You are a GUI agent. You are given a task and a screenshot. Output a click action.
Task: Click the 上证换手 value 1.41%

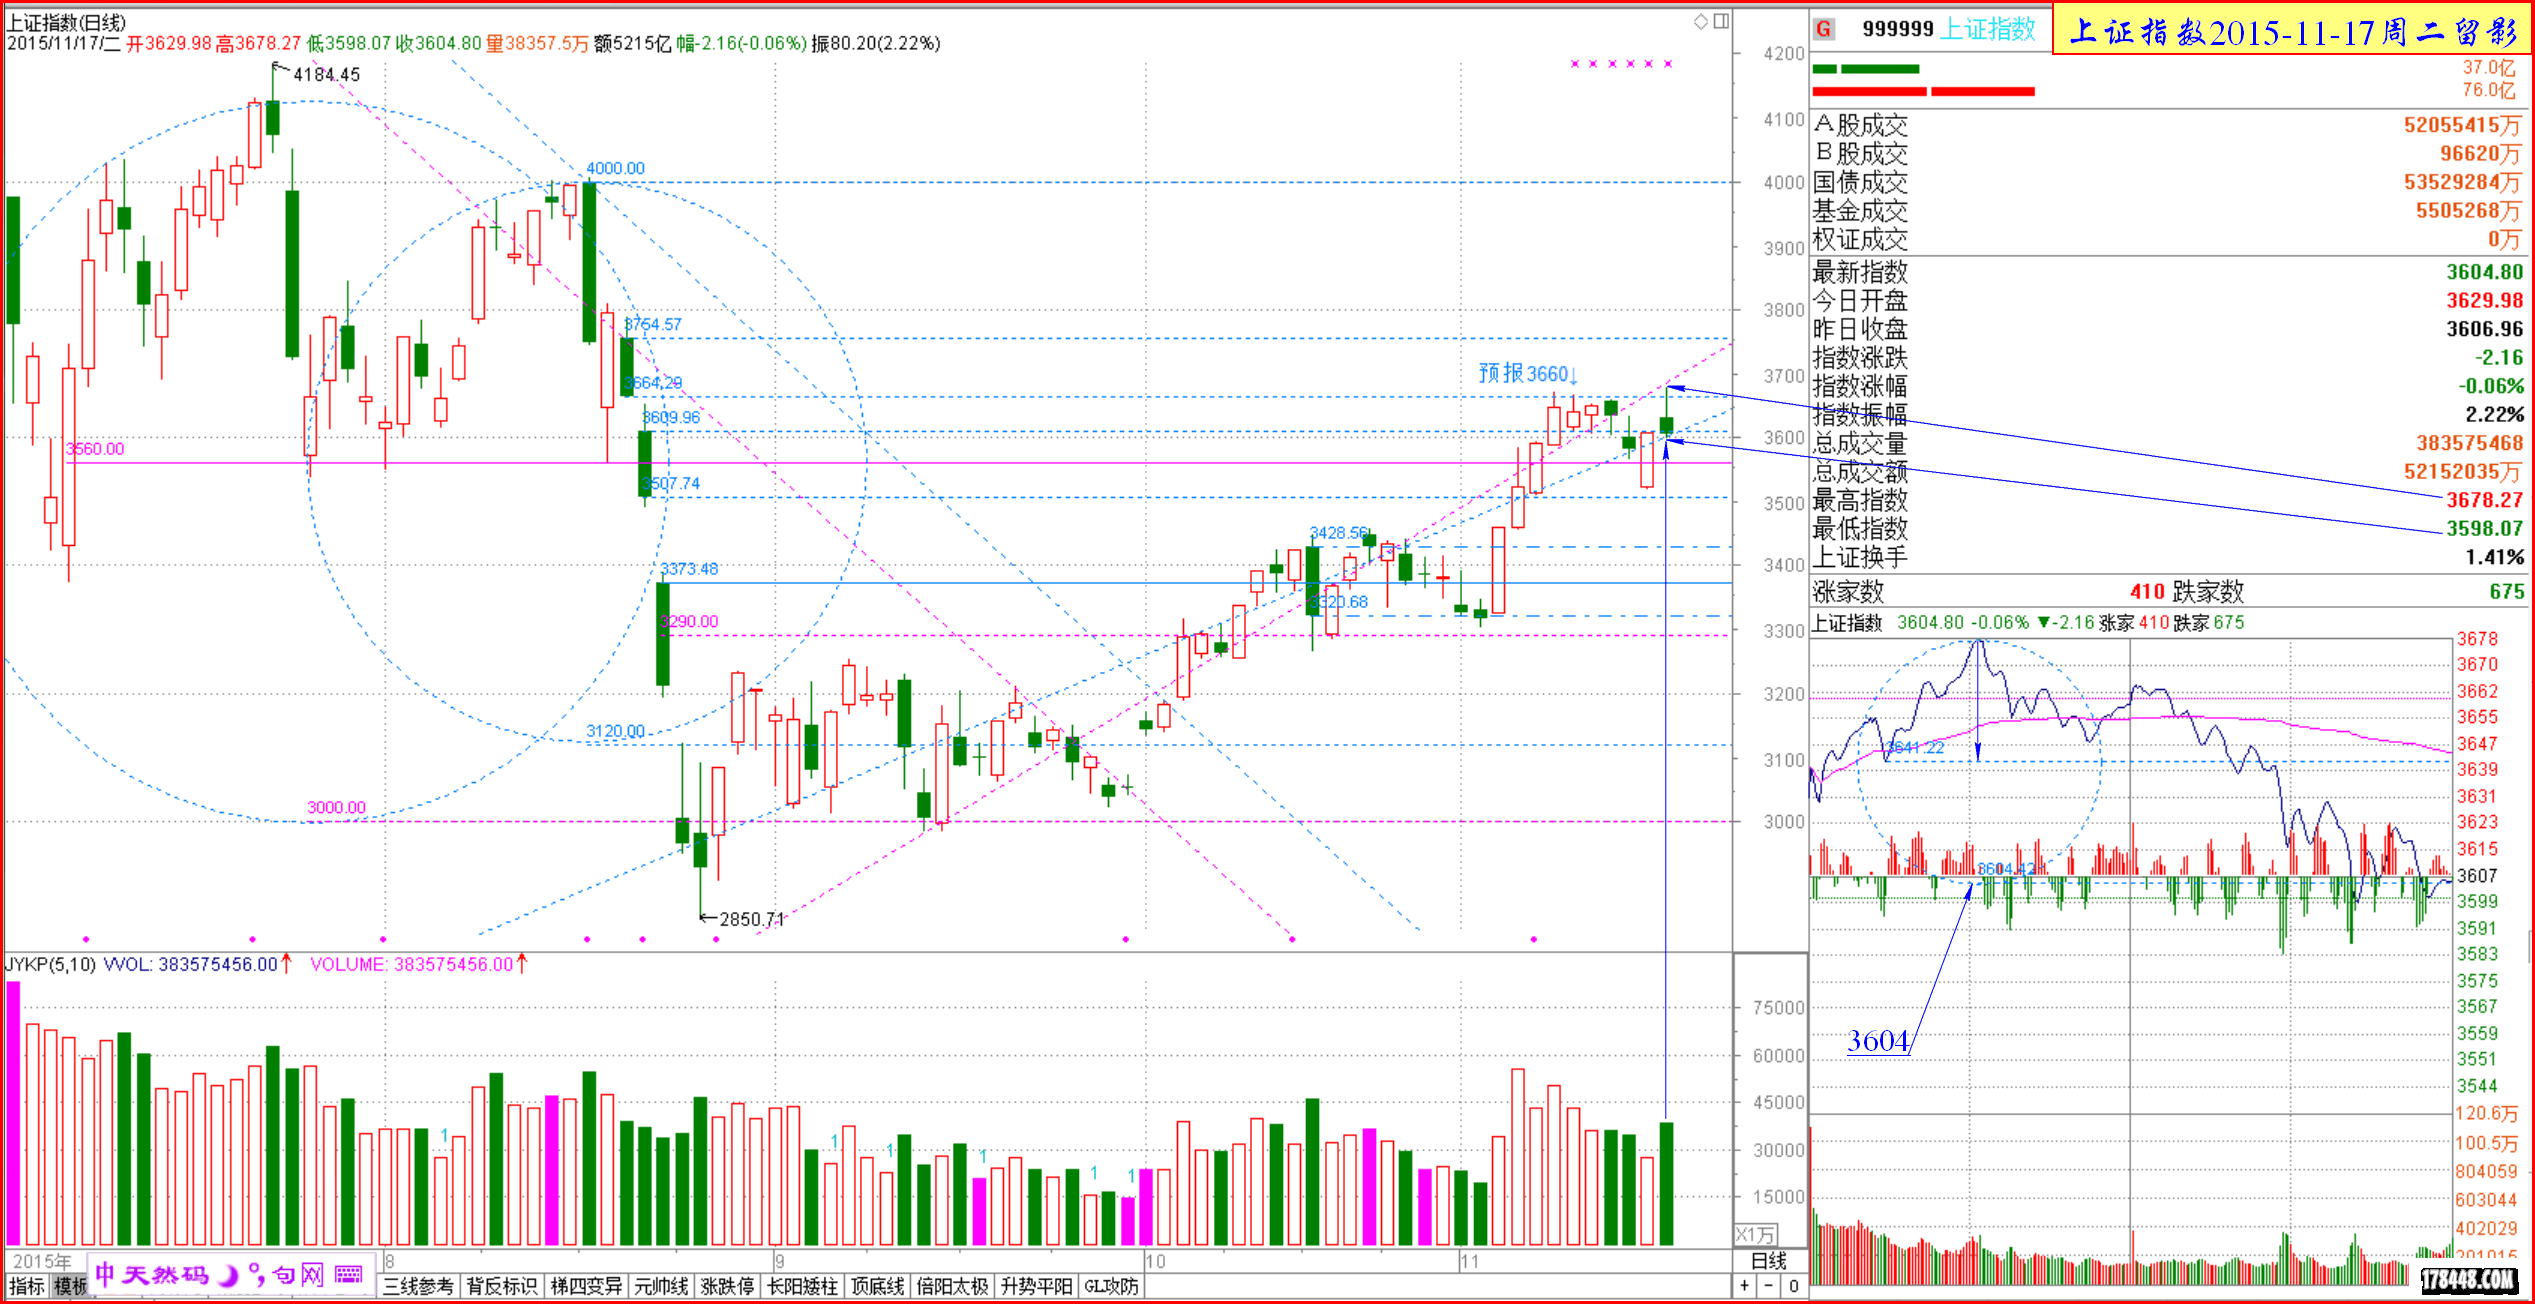[2494, 557]
